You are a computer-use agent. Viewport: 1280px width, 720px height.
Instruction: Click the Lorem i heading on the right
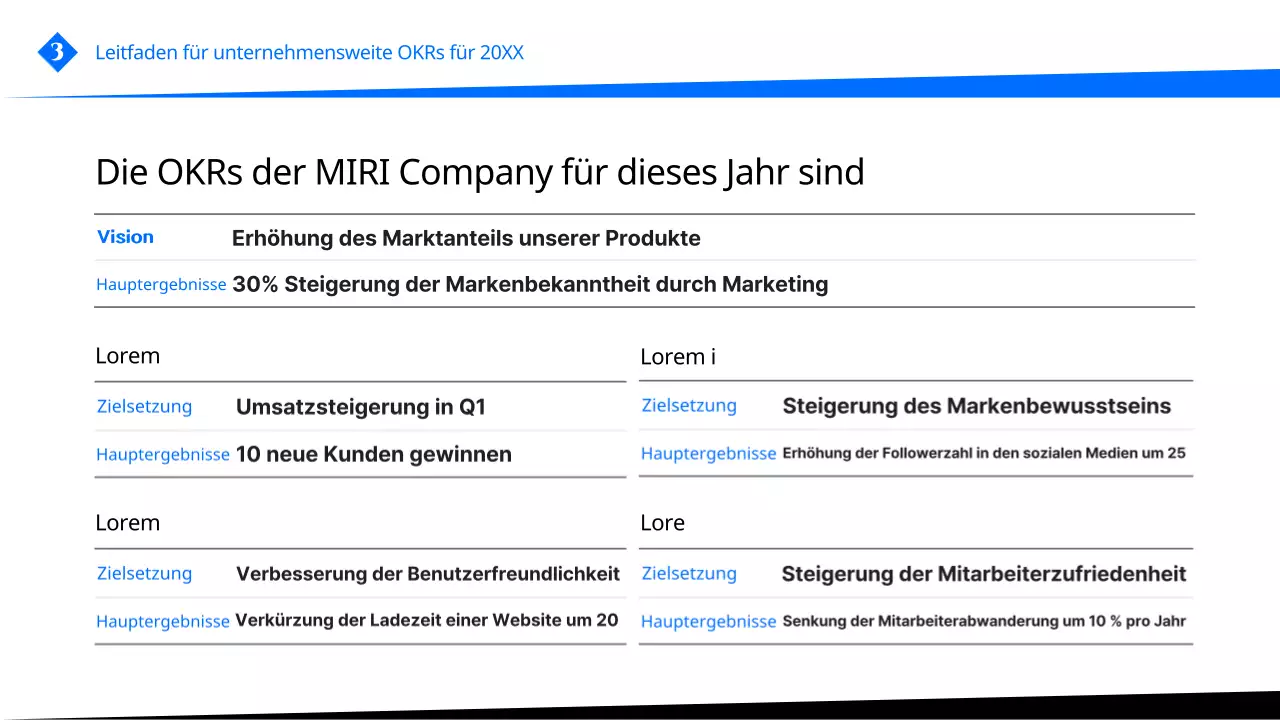pyautogui.click(x=678, y=356)
